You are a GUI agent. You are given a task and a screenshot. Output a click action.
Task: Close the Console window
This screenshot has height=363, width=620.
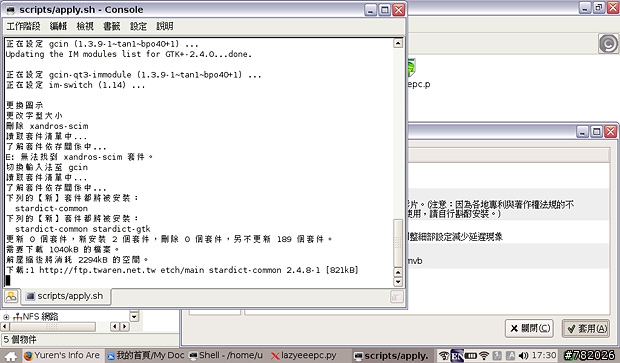pyautogui.click(x=398, y=10)
